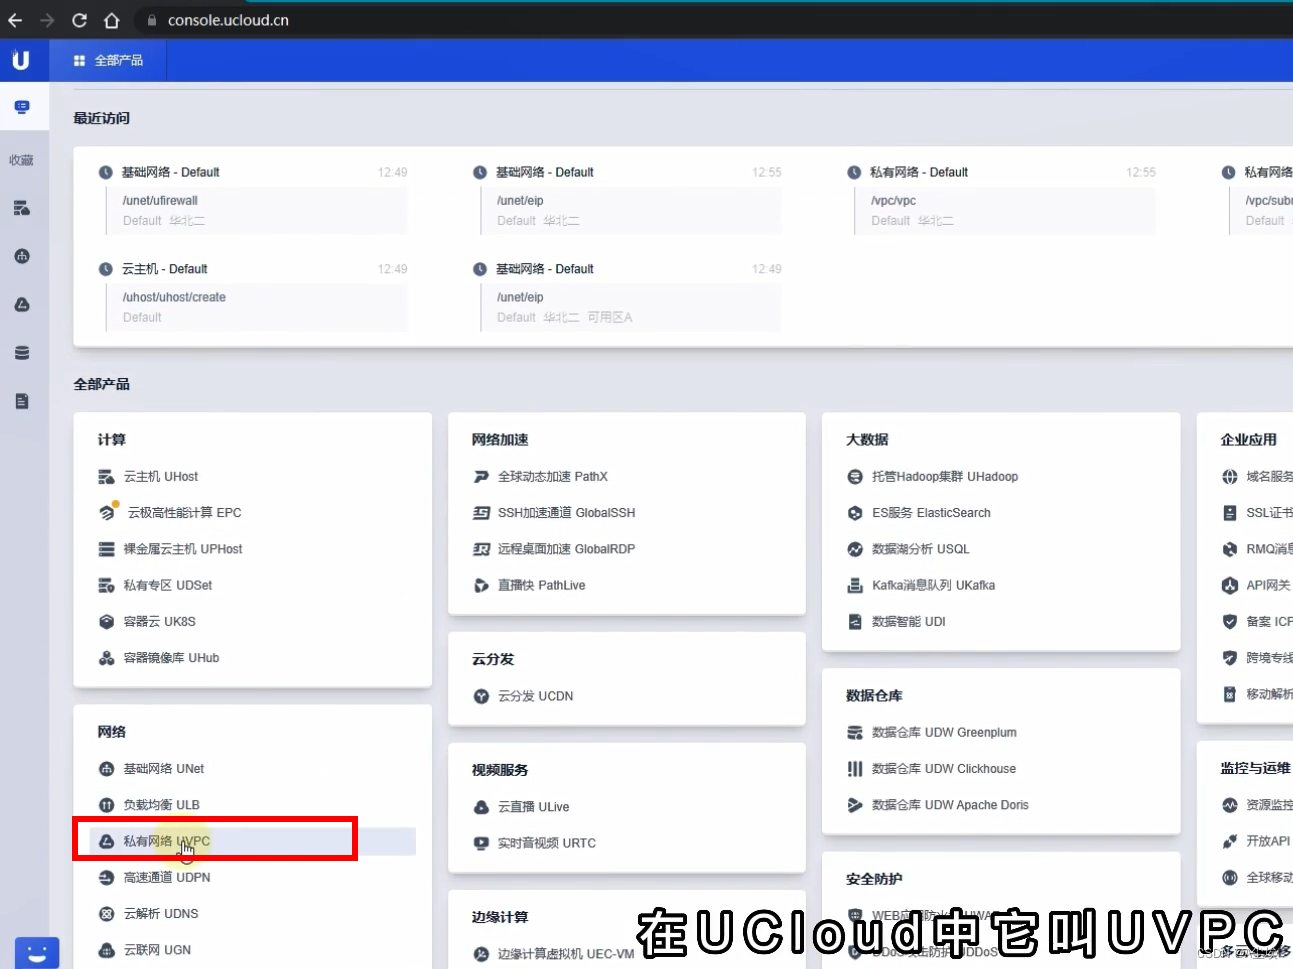
Task: Click 裸金属云主机 UPHost icon
Action: [x=106, y=549]
